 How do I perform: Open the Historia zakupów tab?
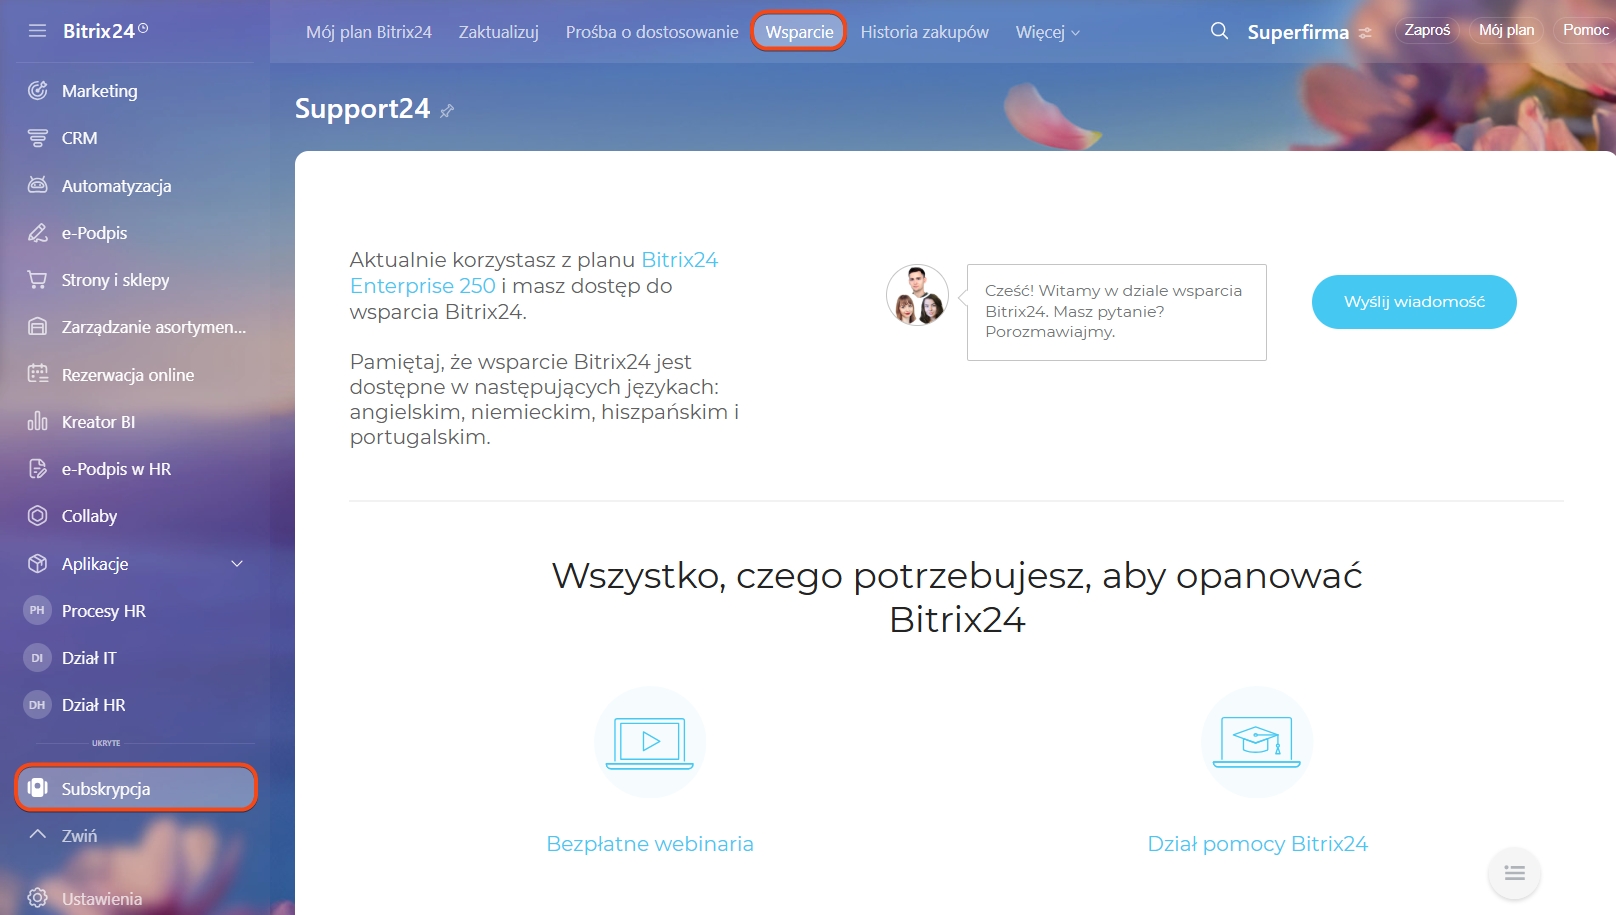click(x=924, y=32)
